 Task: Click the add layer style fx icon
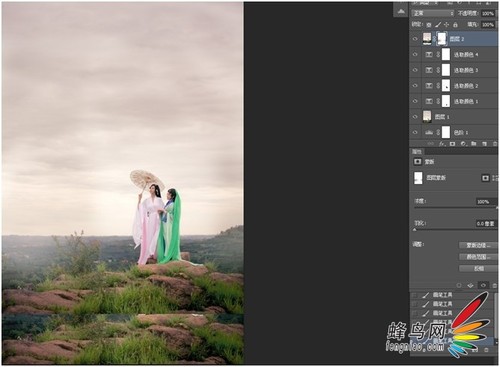point(442,144)
